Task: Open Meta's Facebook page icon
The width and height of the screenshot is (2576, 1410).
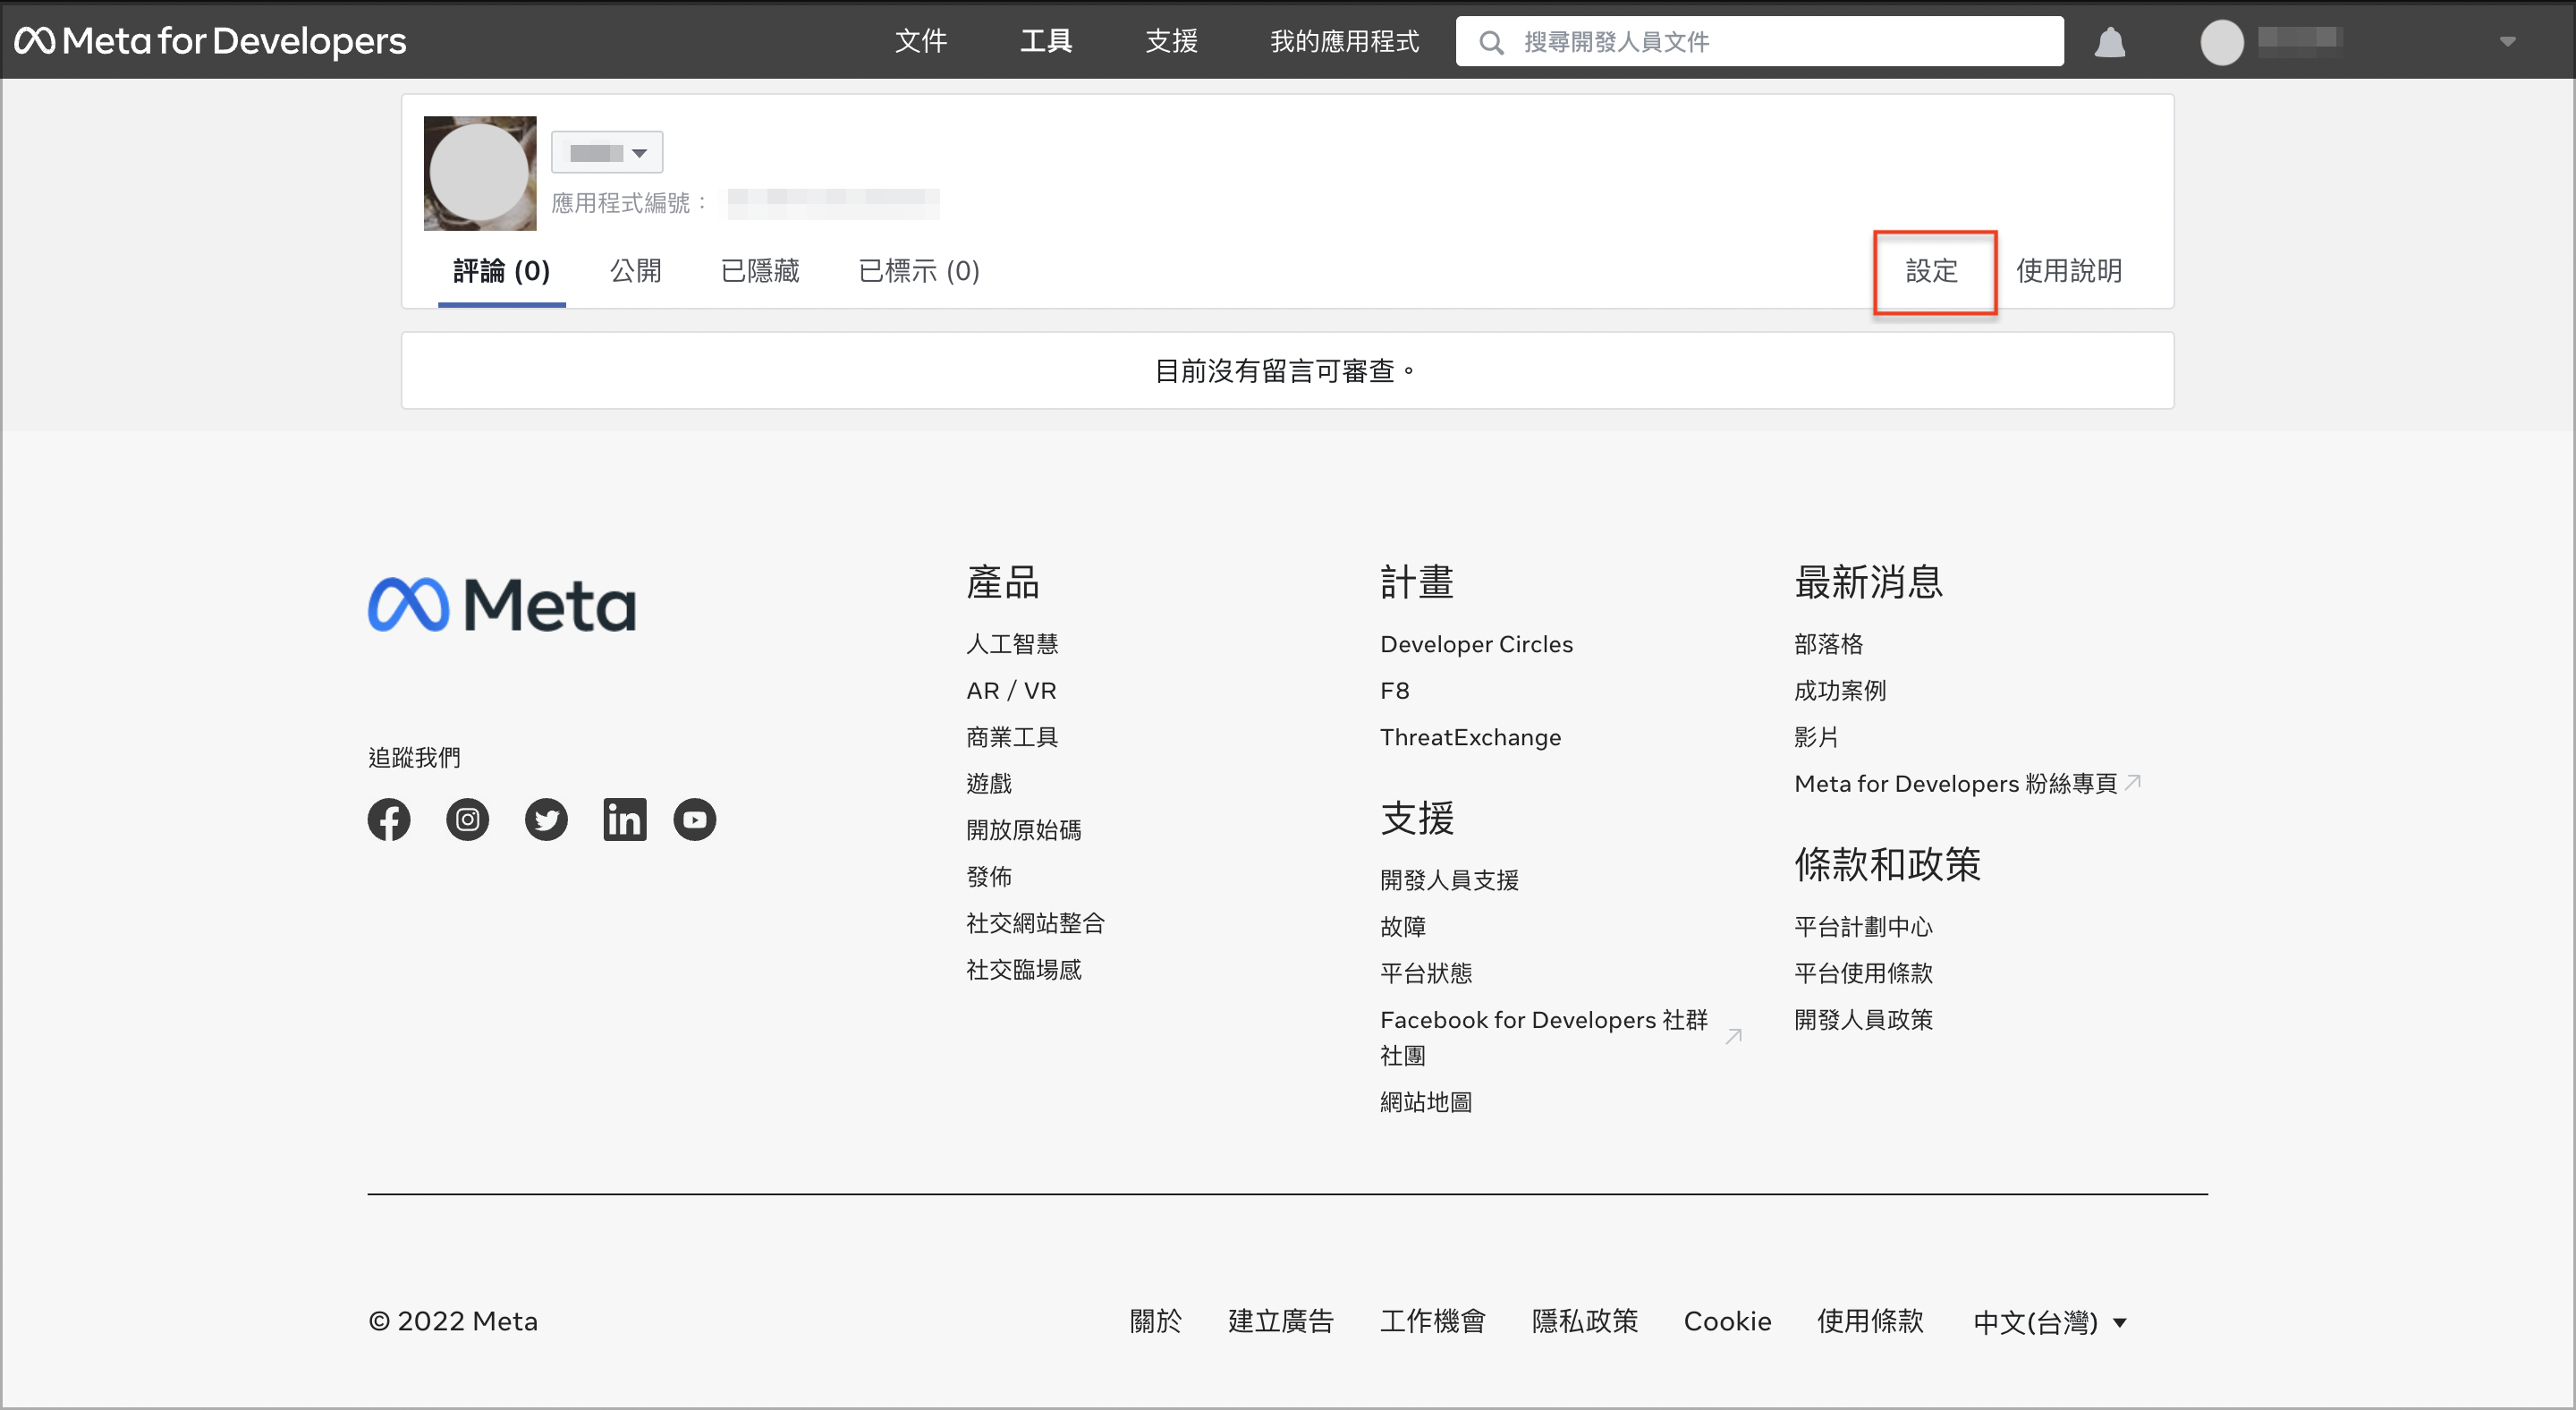Action: [x=389, y=819]
